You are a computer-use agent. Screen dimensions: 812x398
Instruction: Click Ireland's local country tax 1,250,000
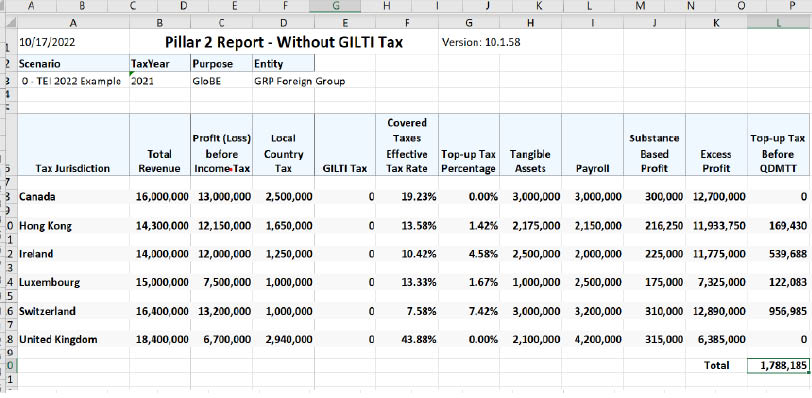[283, 254]
